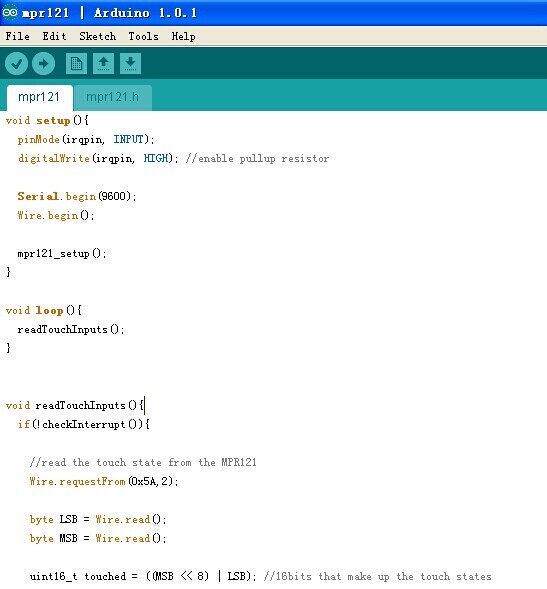Screen dimensions: 547x589
Task: Click on the void loop() declaration
Action: pyautogui.click(x=44, y=310)
